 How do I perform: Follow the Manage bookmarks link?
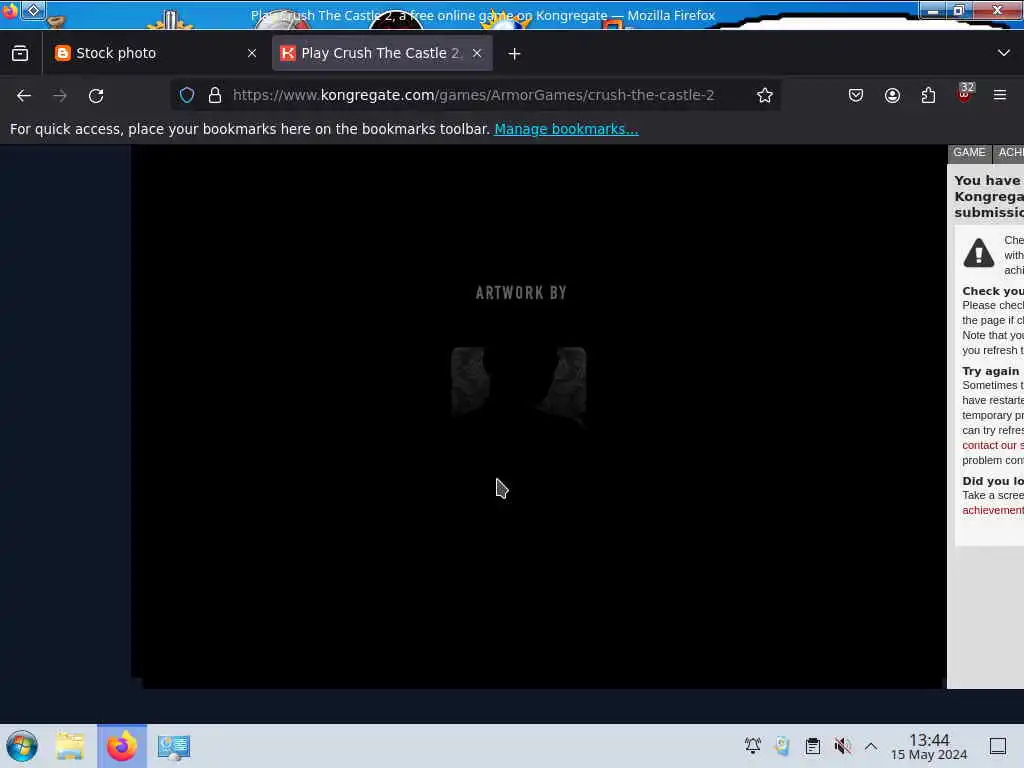tap(566, 129)
